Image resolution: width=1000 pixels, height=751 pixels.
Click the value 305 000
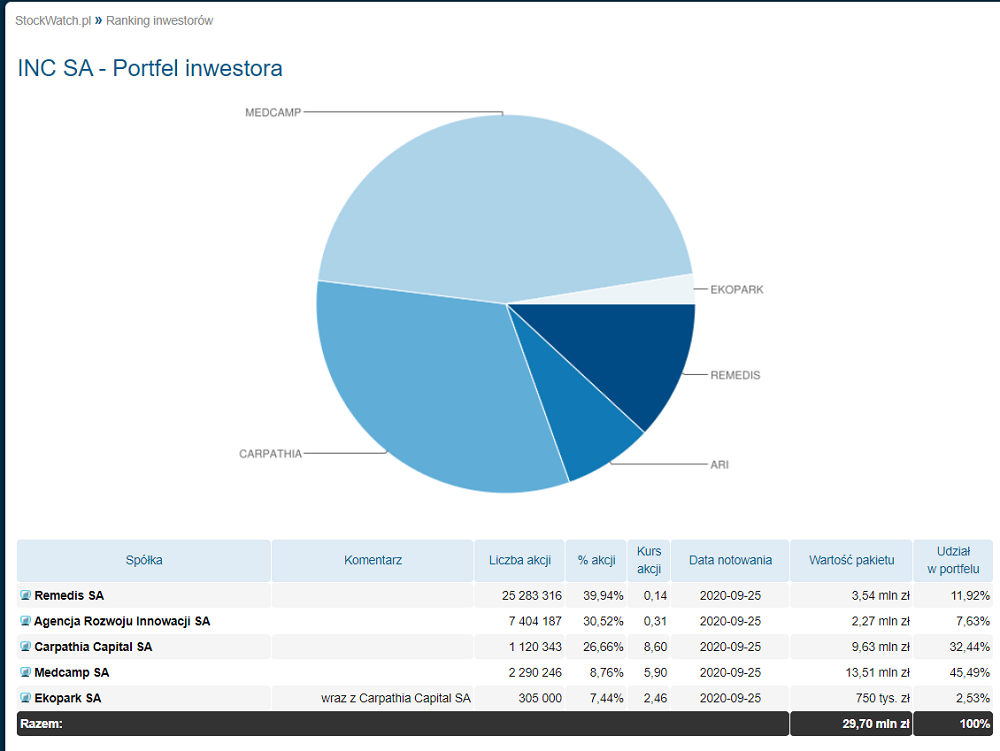540,698
